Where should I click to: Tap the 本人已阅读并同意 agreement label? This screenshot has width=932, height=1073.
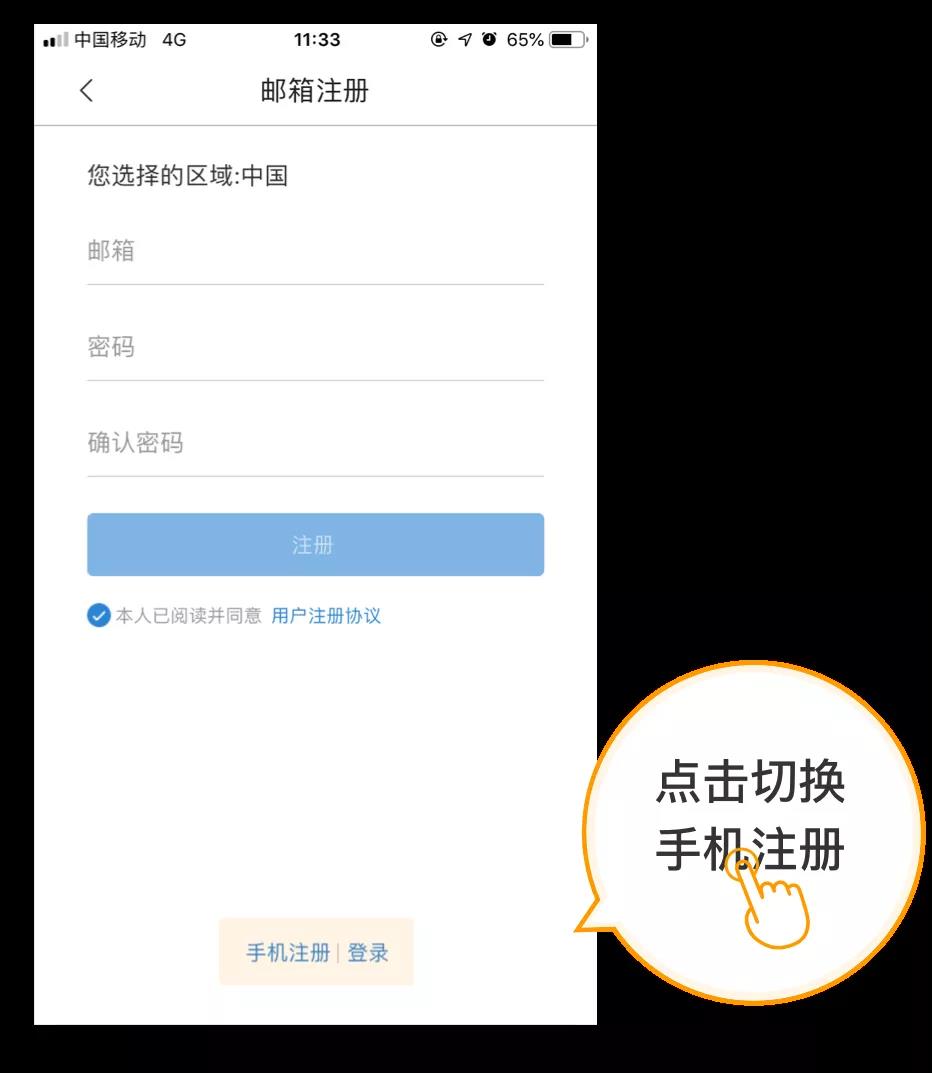[189, 616]
